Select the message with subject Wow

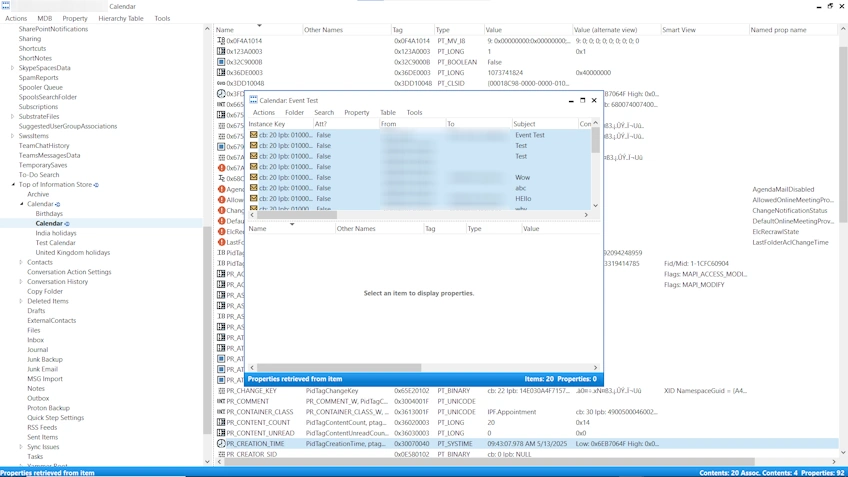[419, 177]
